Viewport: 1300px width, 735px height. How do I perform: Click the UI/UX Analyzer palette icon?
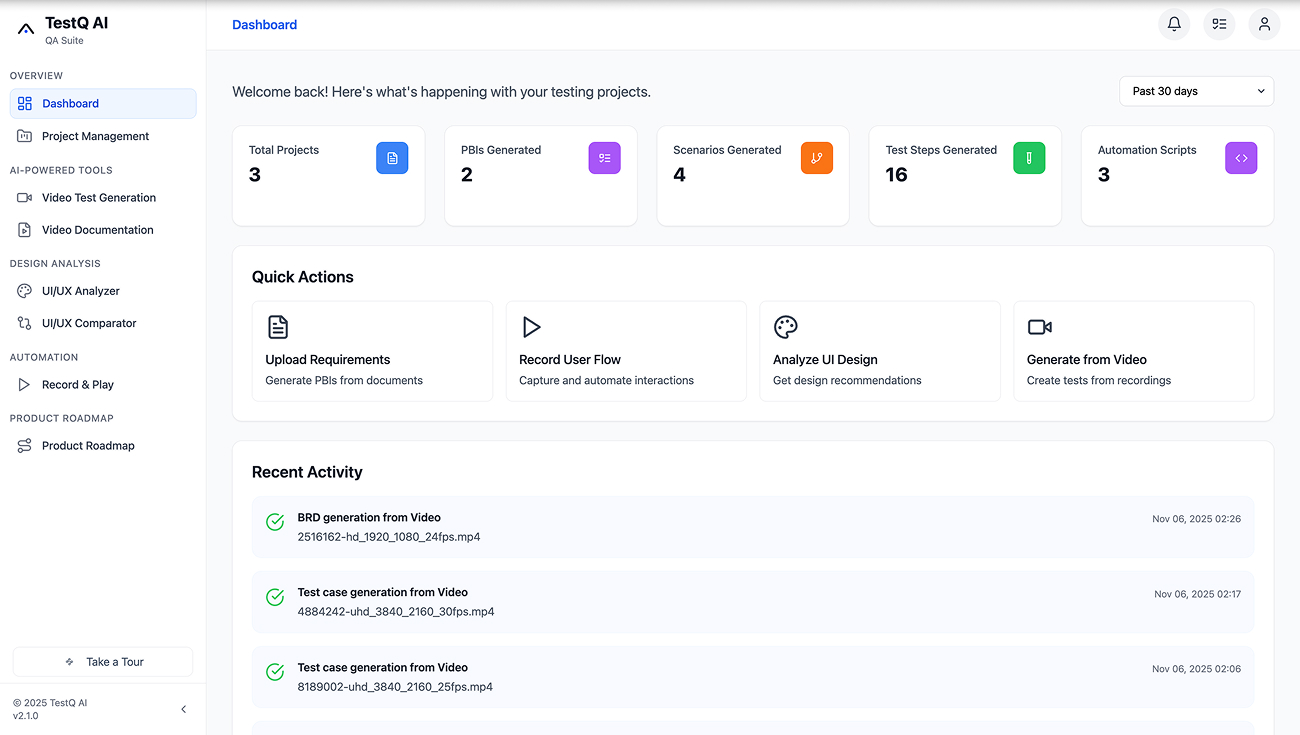pyautogui.click(x=23, y=290)
